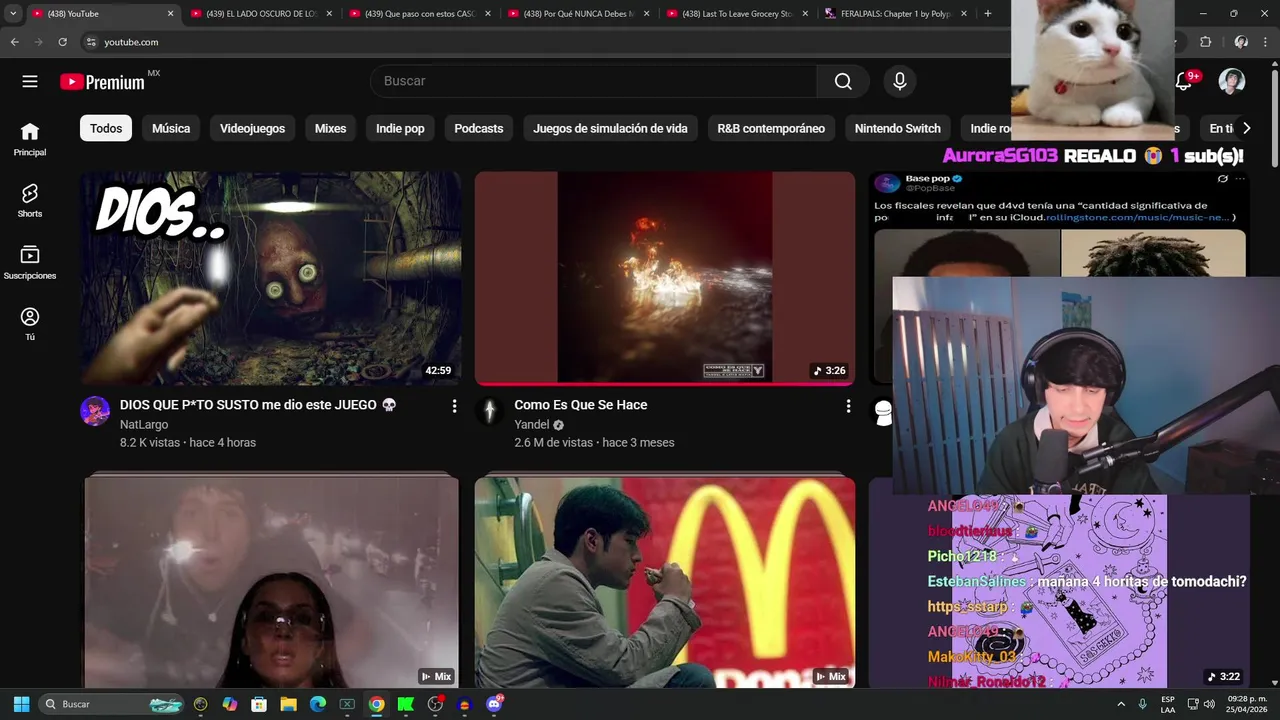Open Yandel channel name link
Image resolution: width=1280 pixels, height=720 pixels.
pos(532,425)
